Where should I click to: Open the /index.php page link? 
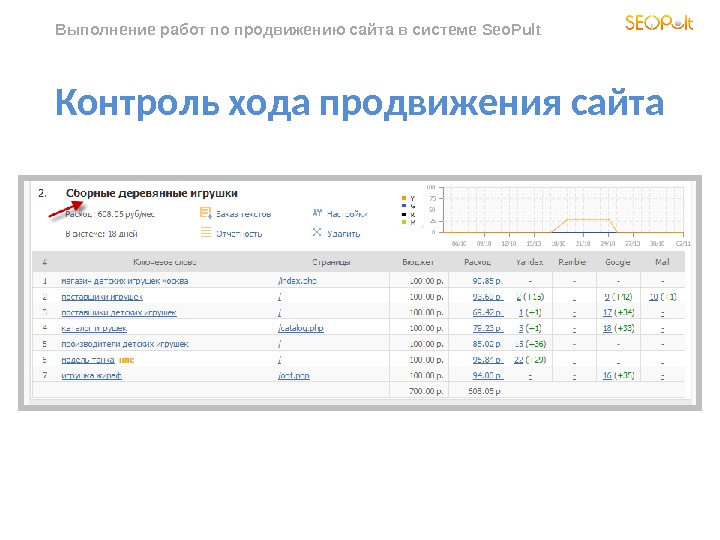point(297,281)
